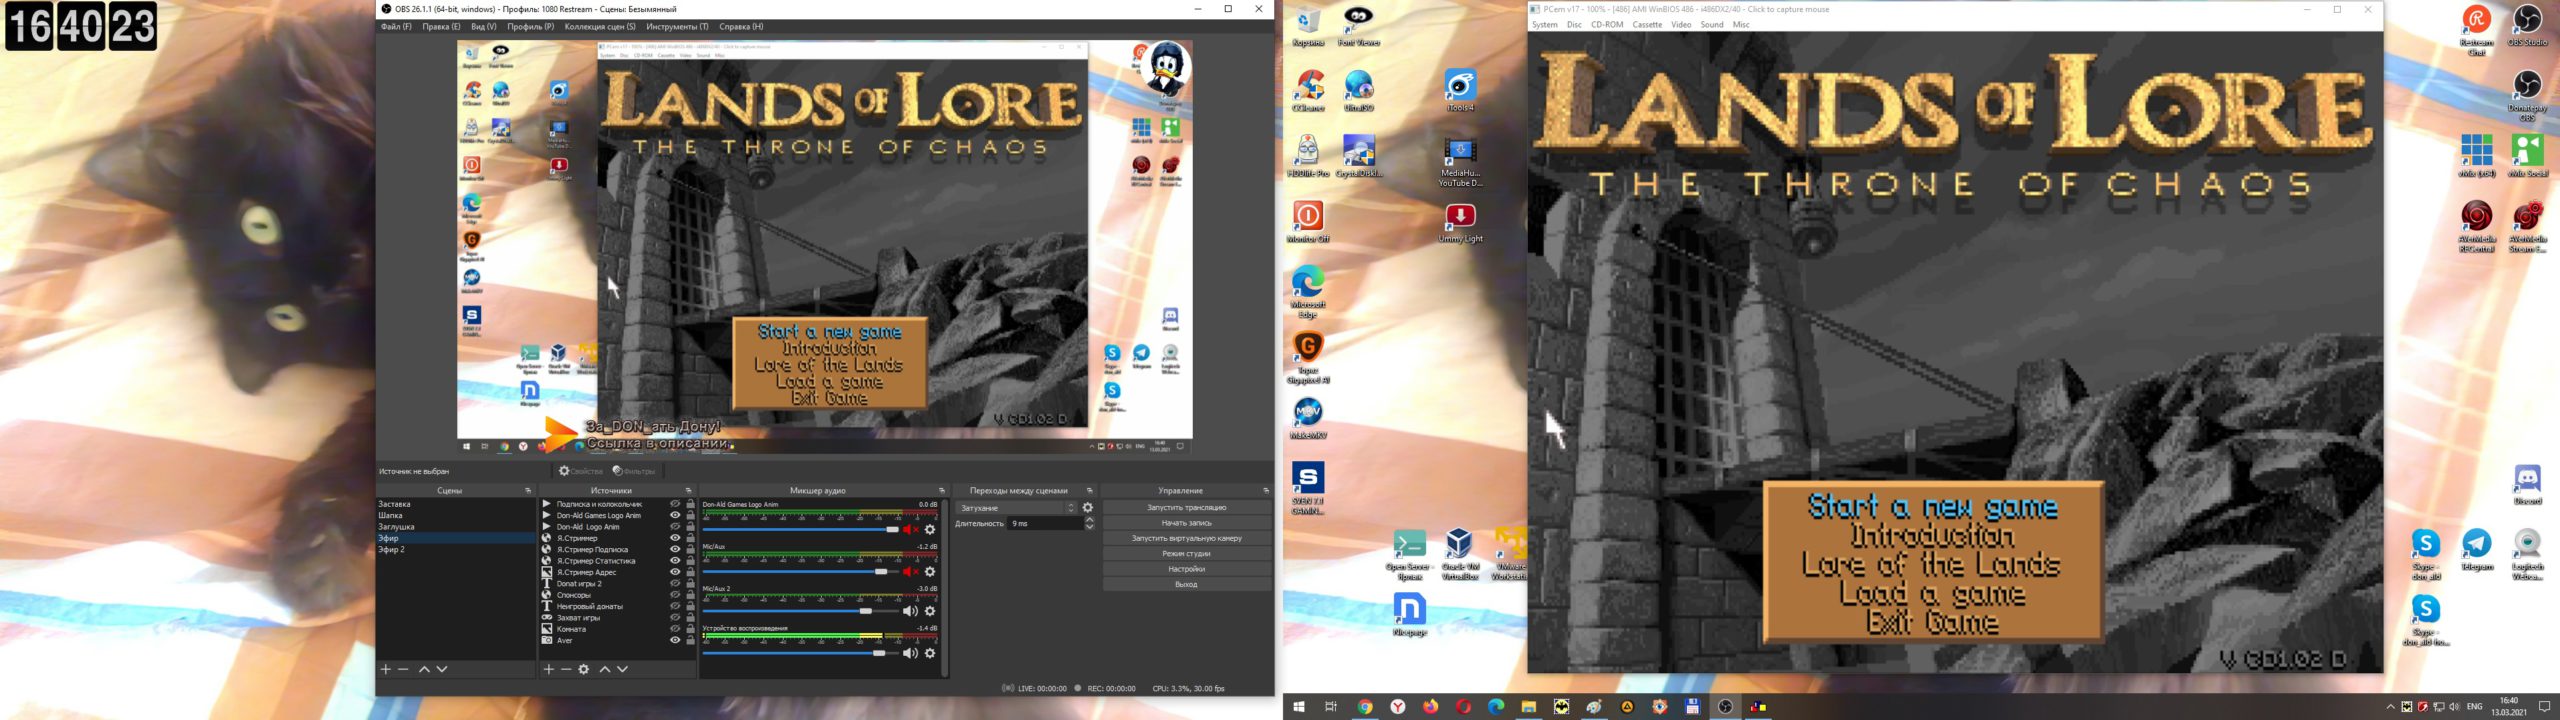Adjust Устройство воспроизведения volume slider
2560x720 pixels.
878,653
